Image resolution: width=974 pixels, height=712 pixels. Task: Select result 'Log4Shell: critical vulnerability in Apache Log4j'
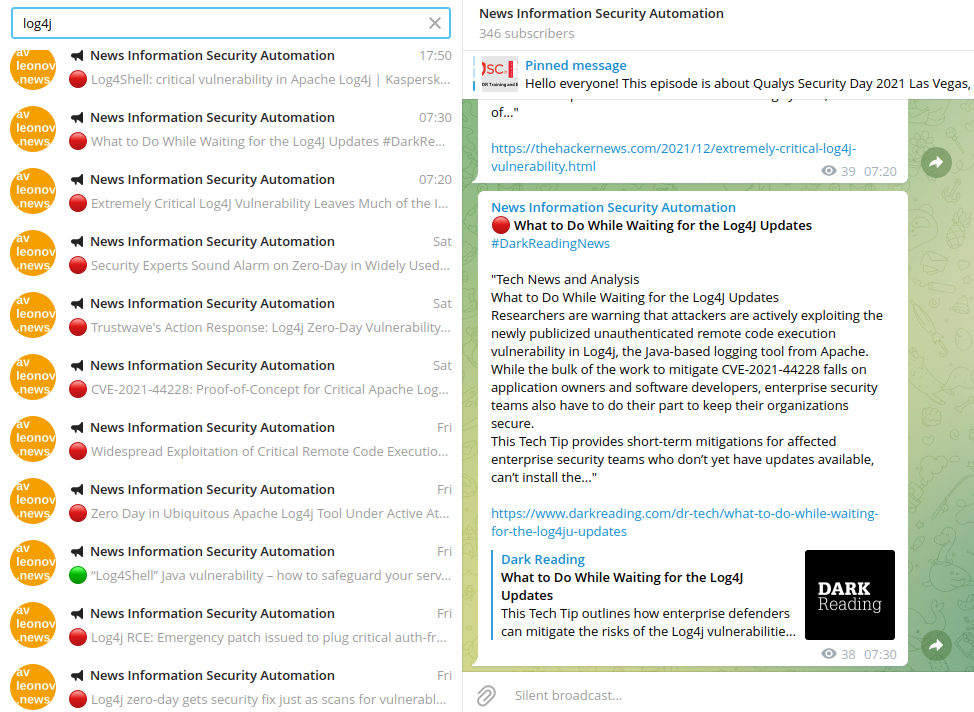(x=231, y=67)
